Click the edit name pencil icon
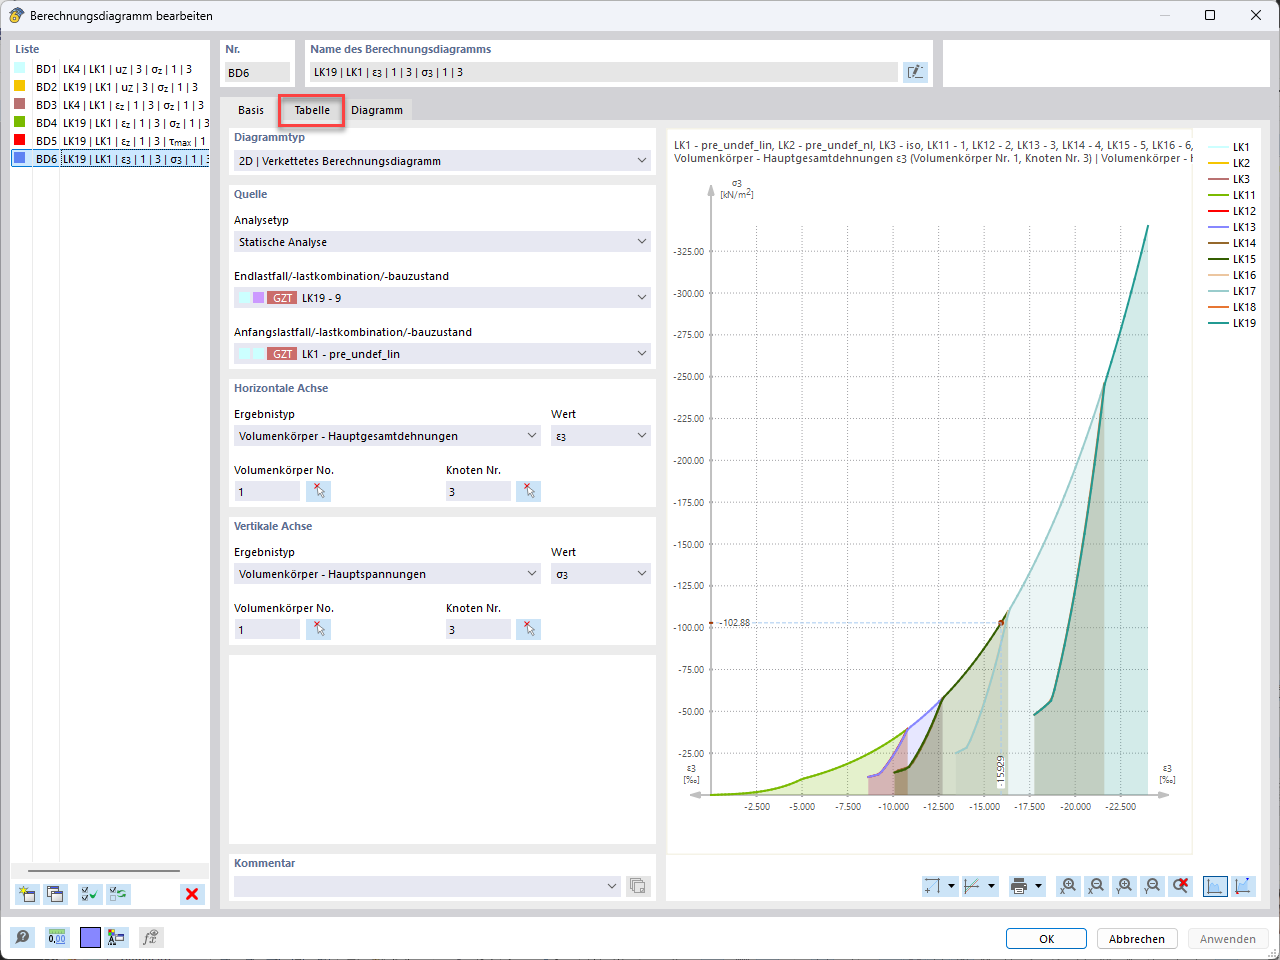Image resolution: width=1280 pixels, height=960 pixels. point(915,72)
